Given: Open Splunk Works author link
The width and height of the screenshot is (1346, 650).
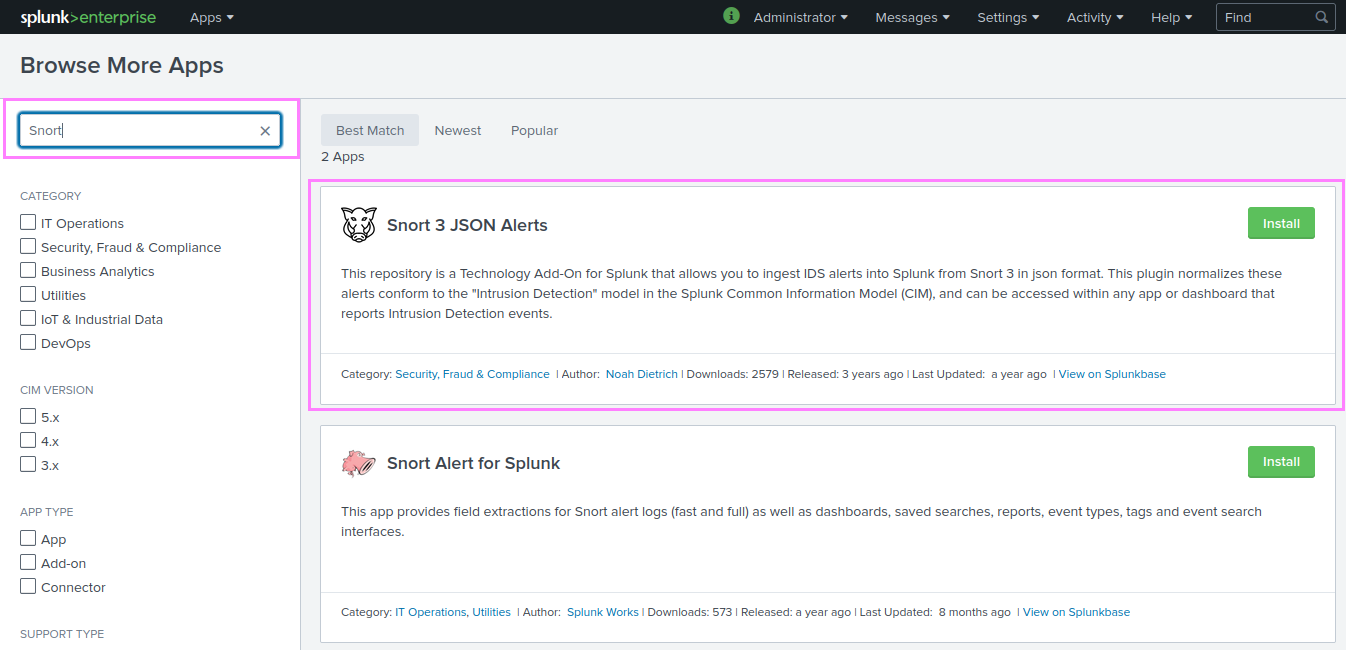Looking at the screenshot, I should click(x=603, y=612).
